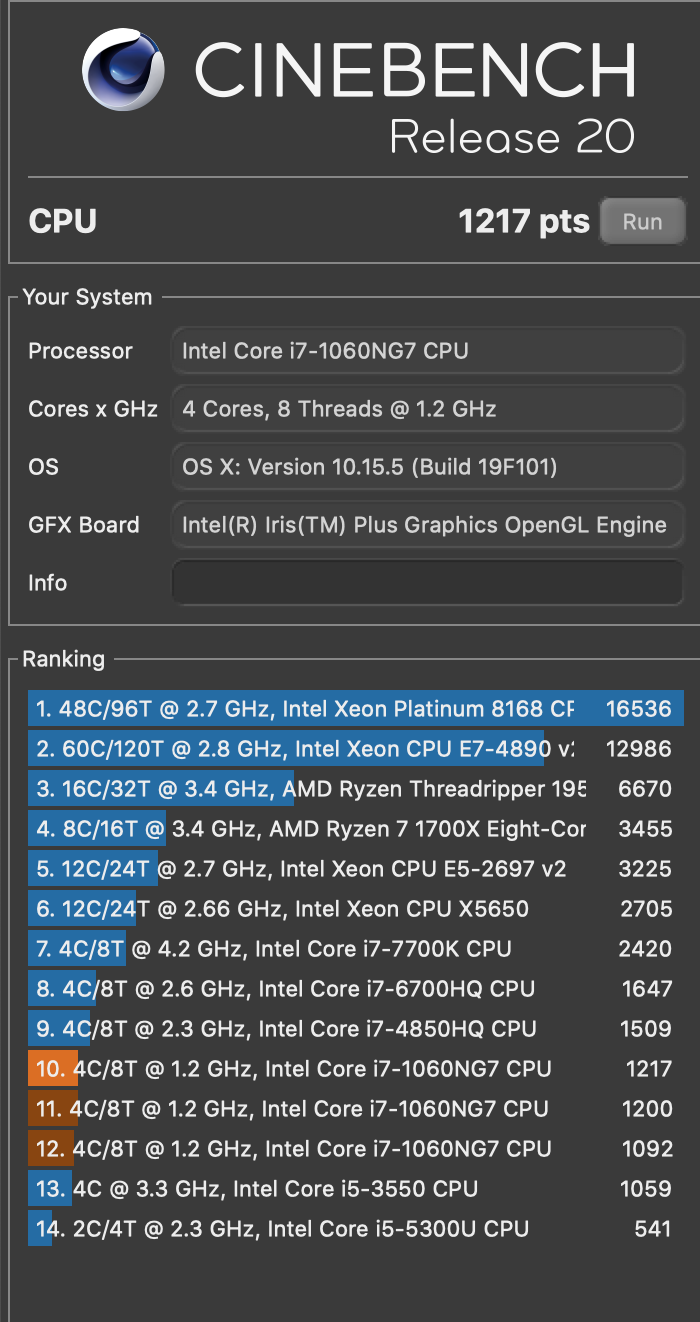Click the empty Info field
The image size is (700, 1322).
(428, 583)
